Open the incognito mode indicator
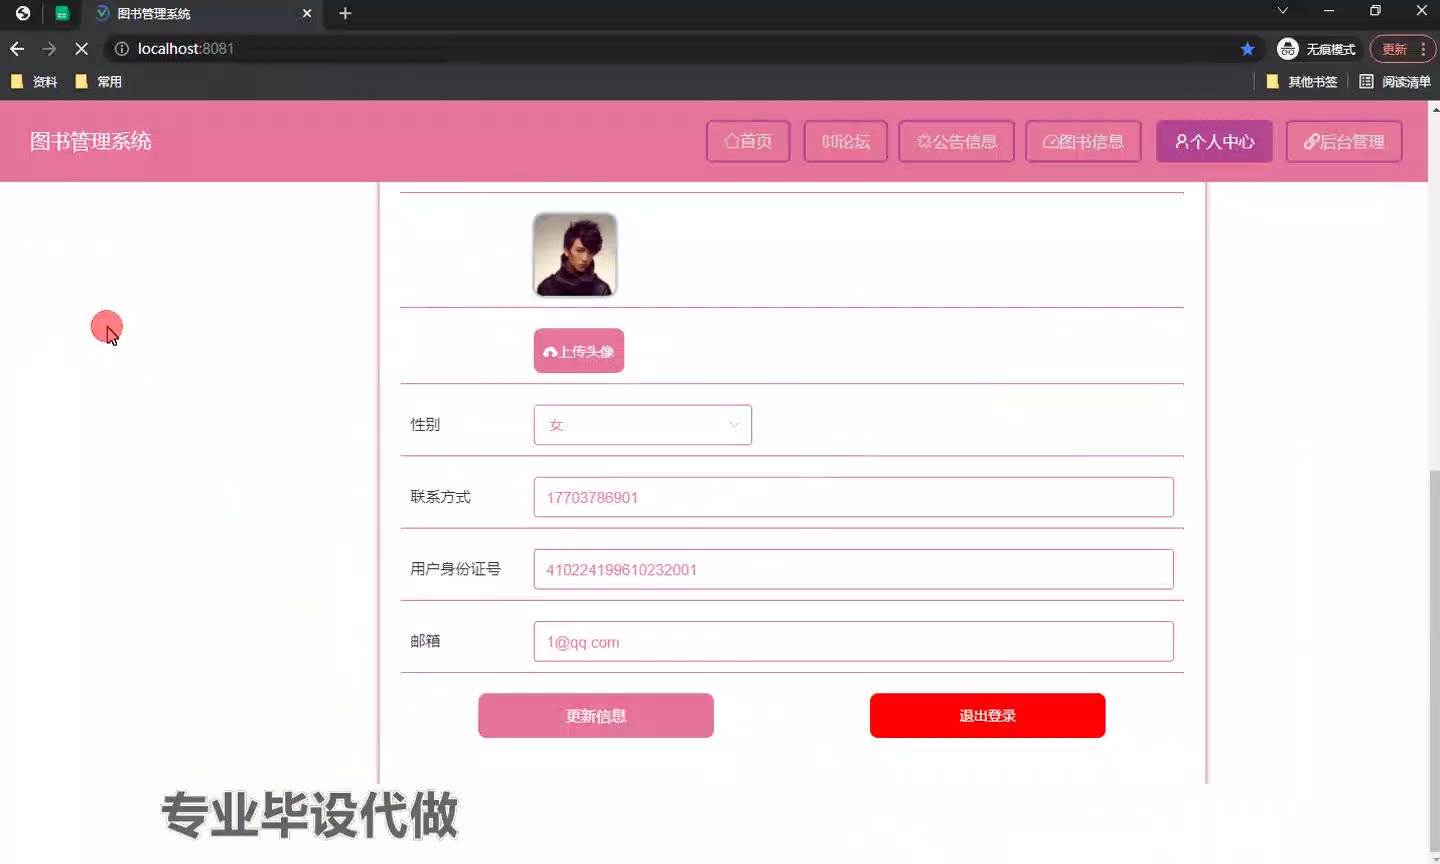This screenshot has width=1440, height=864. point(1316,49)
